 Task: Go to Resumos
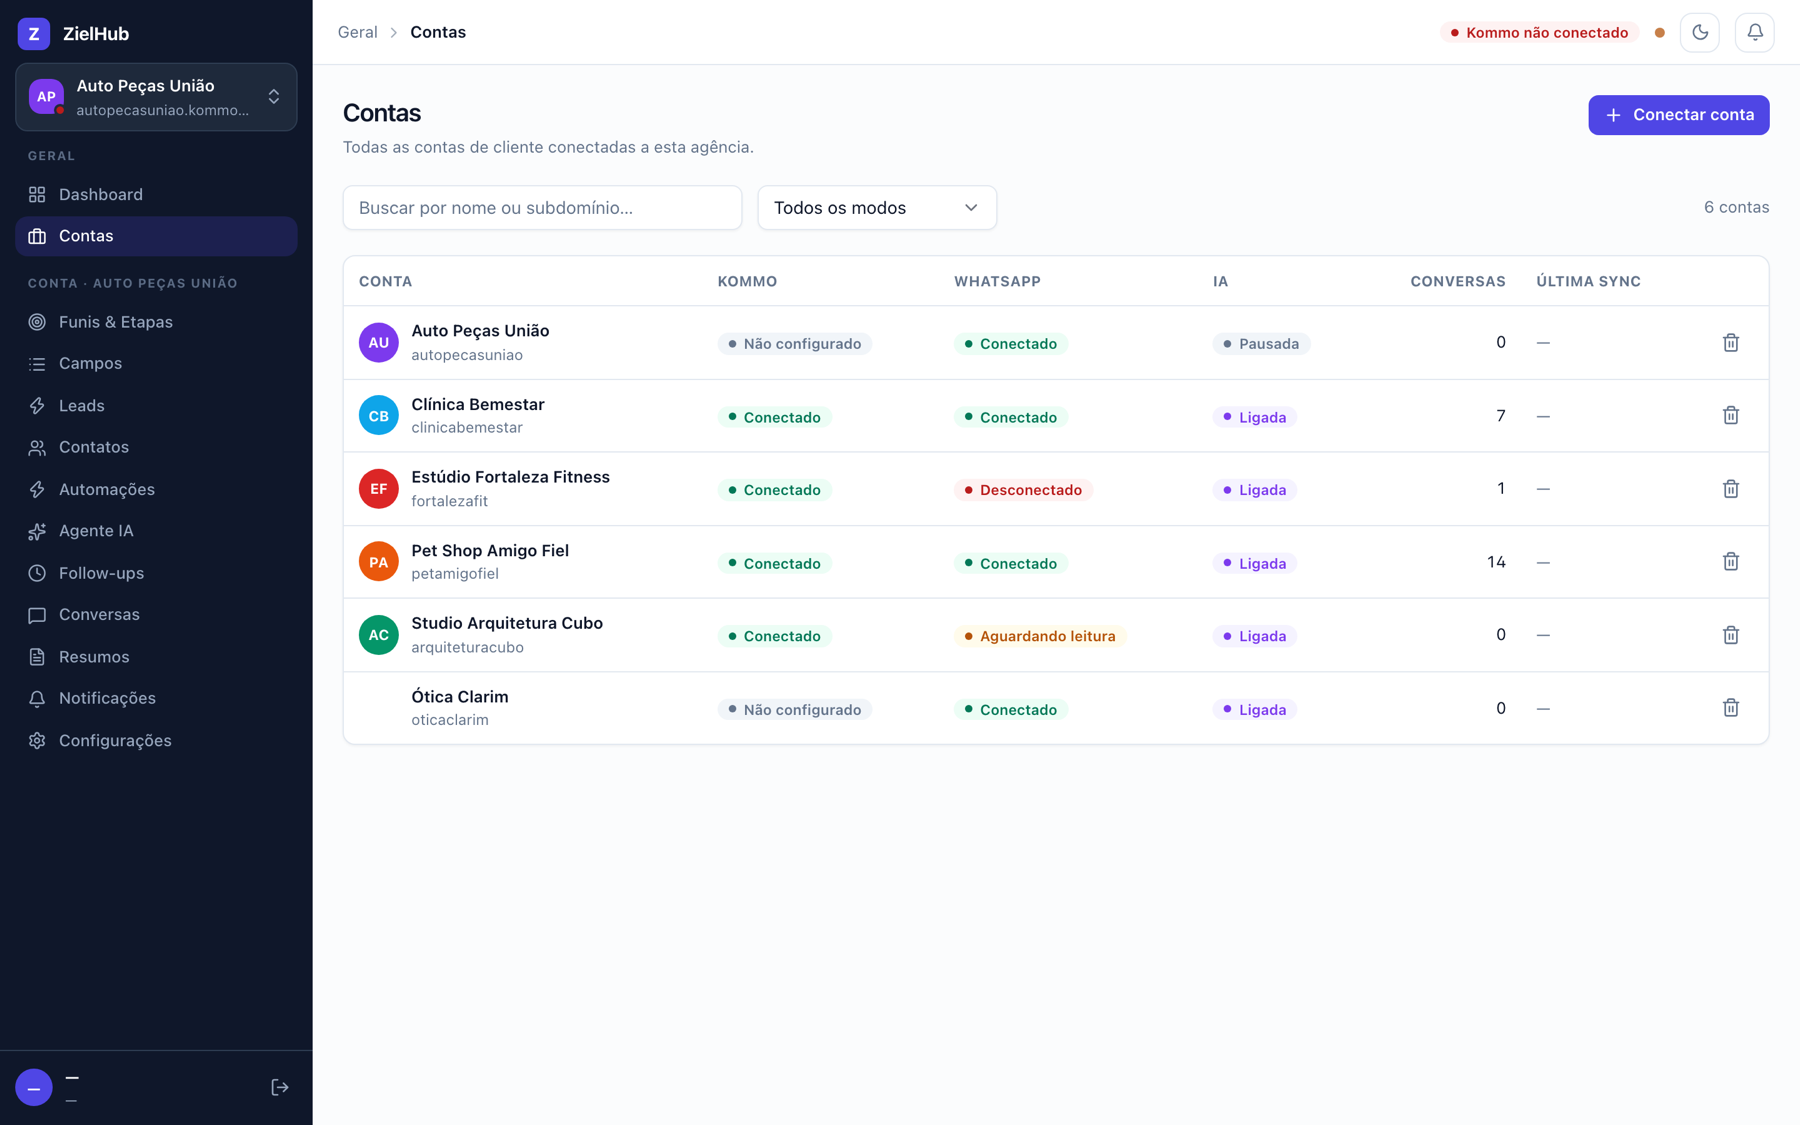pyautogui.click(x=156, y=656)
